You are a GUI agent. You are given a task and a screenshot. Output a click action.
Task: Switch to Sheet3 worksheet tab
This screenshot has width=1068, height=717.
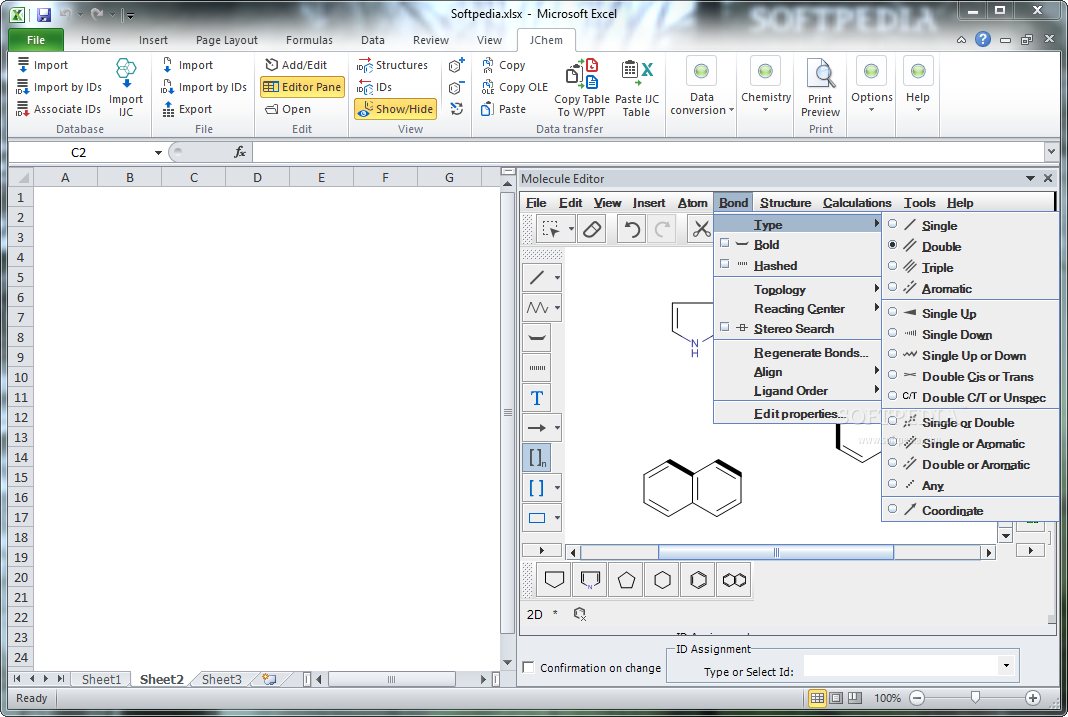tap(221, 680)
